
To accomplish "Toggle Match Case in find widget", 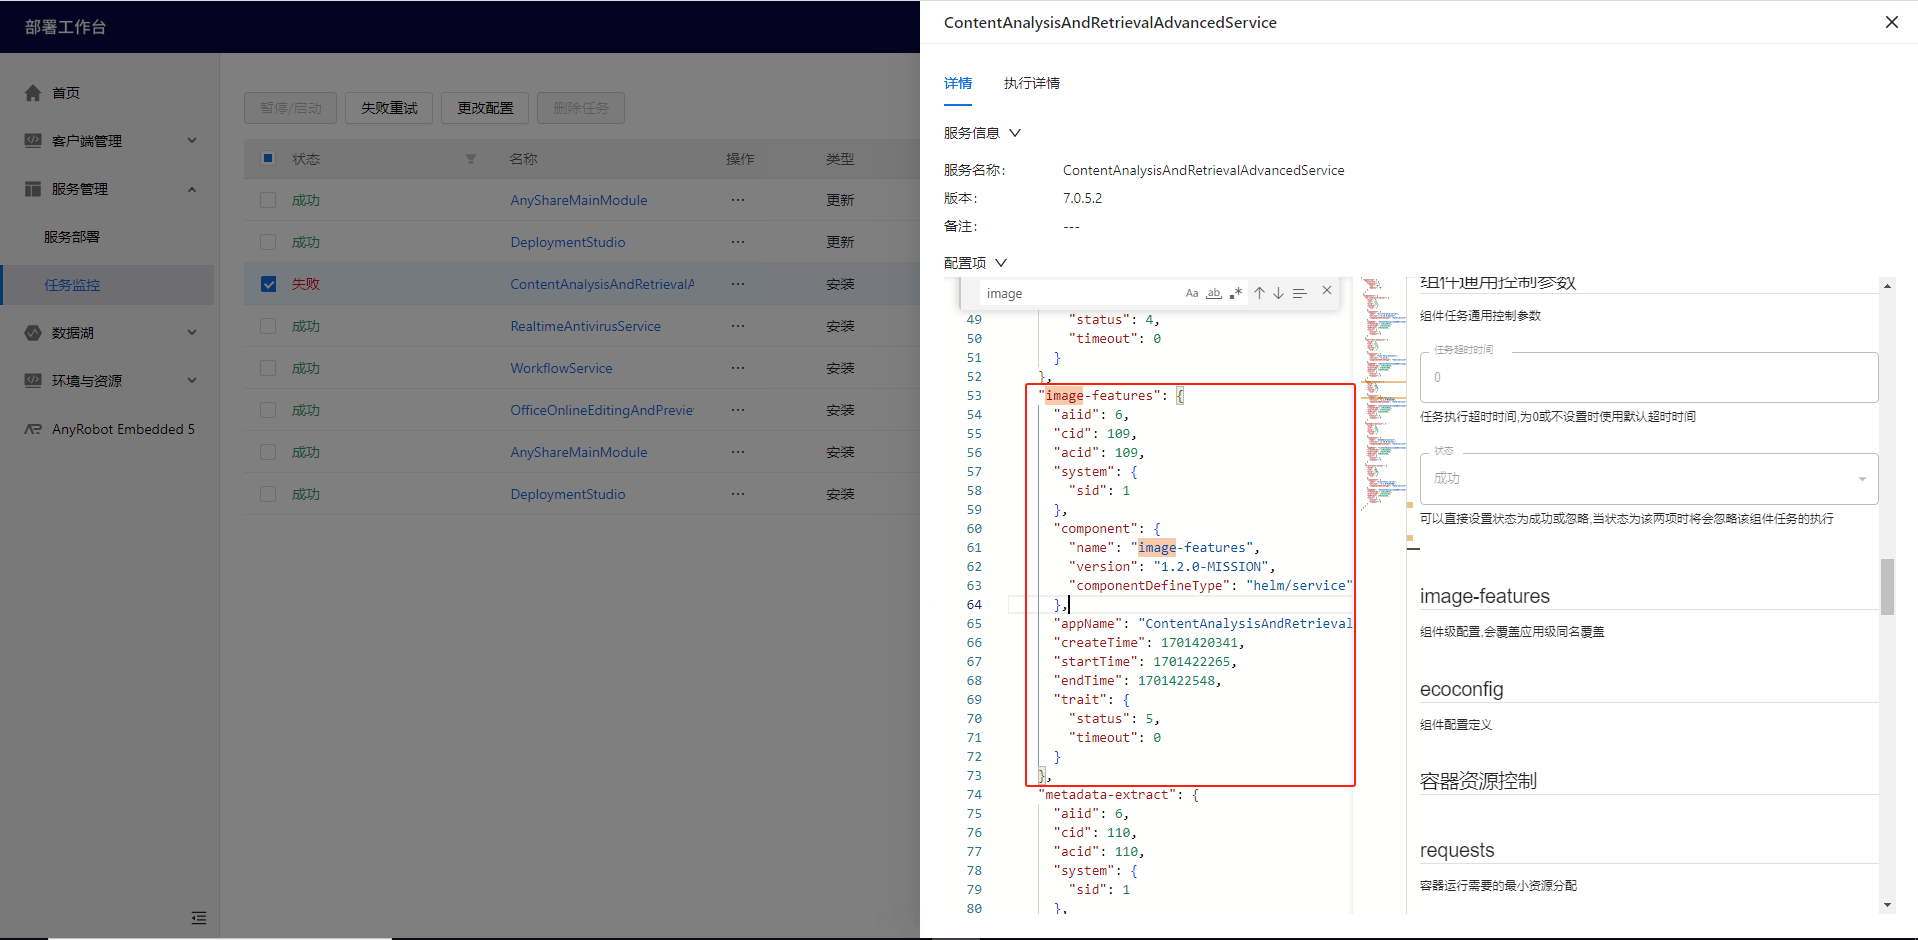I will [x=1192, y=293].
